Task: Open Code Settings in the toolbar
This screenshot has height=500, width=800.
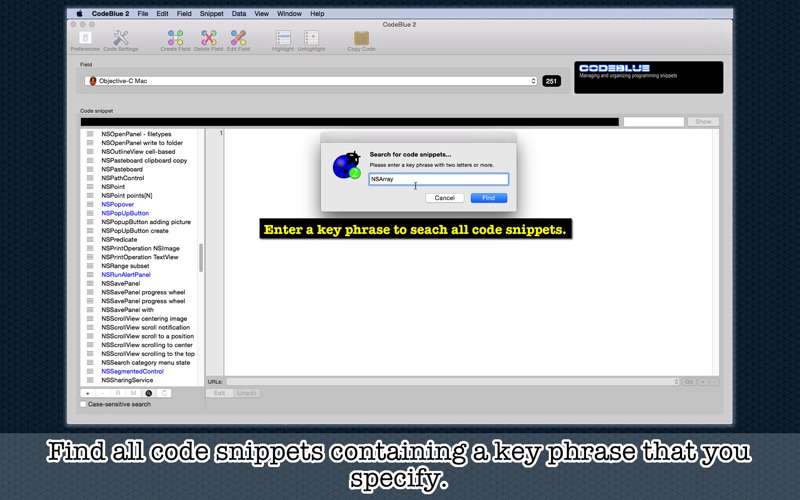Action: tap(121, 38)
